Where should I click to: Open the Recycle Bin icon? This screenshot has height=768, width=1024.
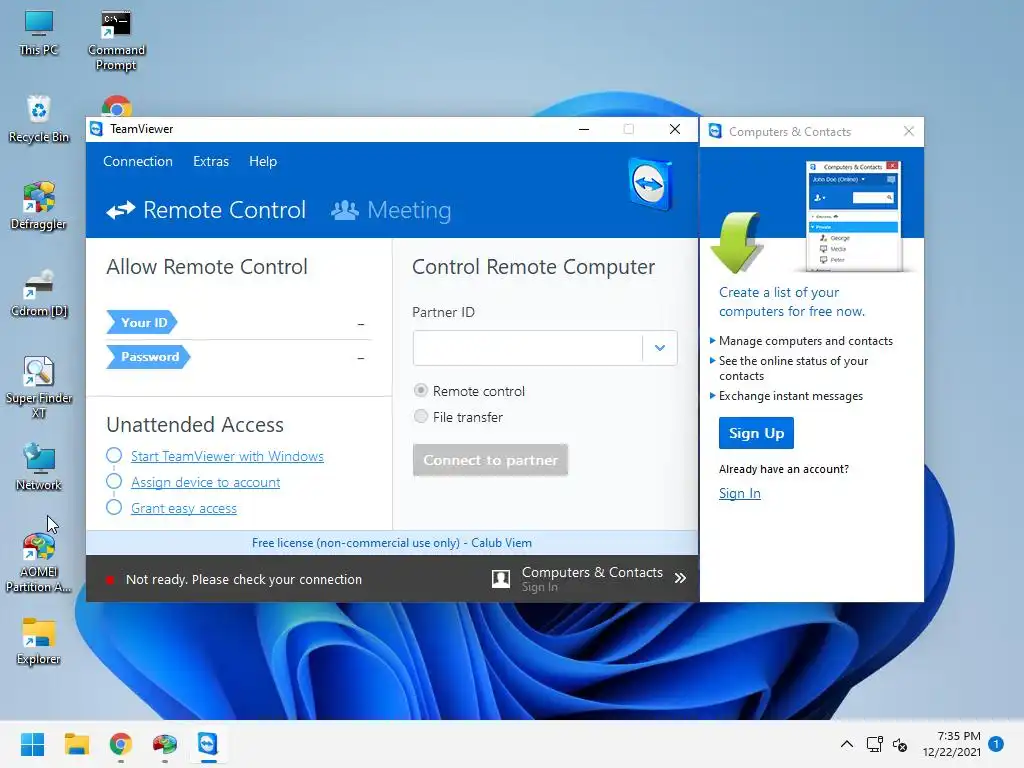tap(39, 120)
